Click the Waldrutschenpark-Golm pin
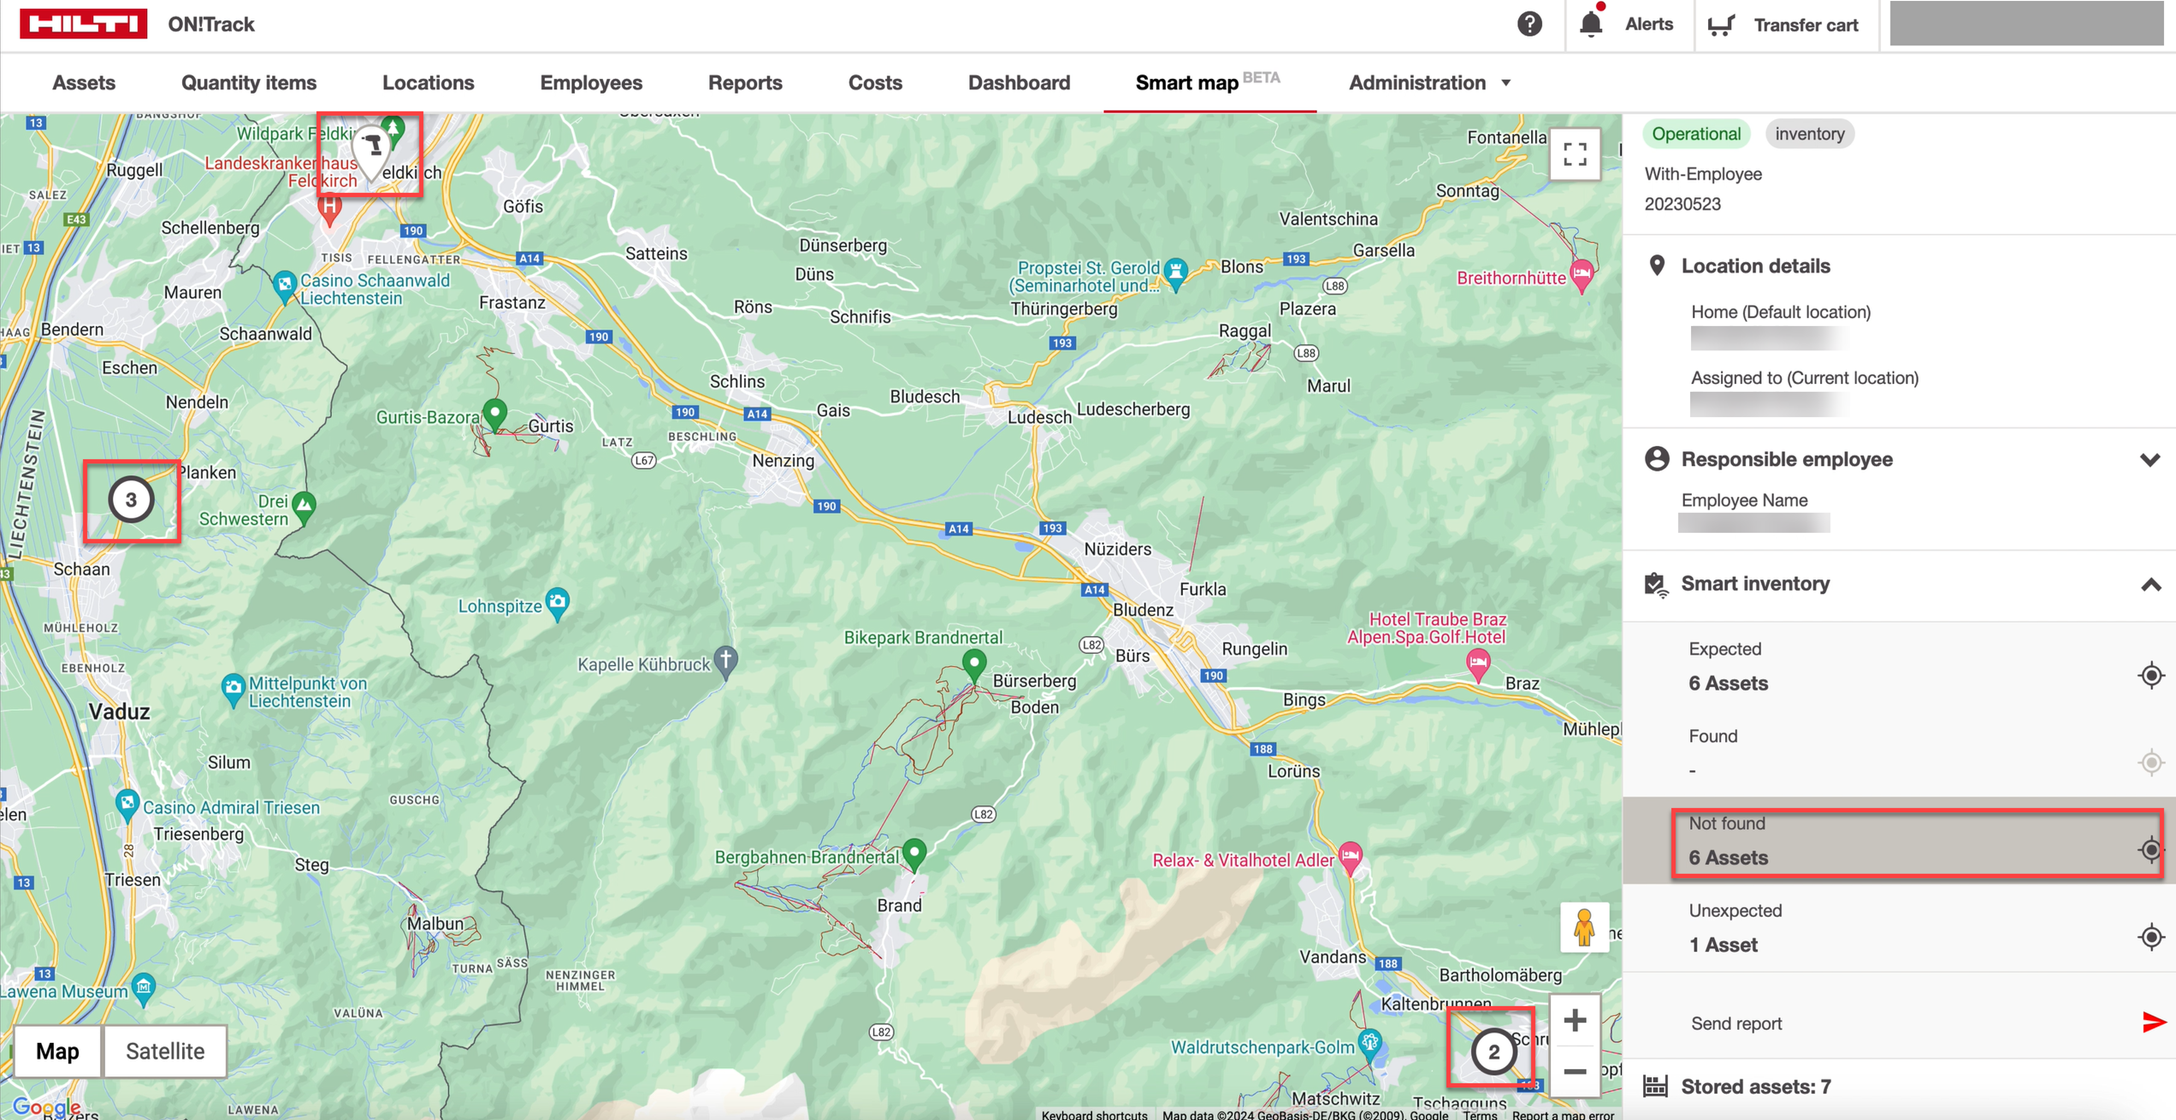Screen dimensions: 2176x1120 click(x=1370, y=1043)
